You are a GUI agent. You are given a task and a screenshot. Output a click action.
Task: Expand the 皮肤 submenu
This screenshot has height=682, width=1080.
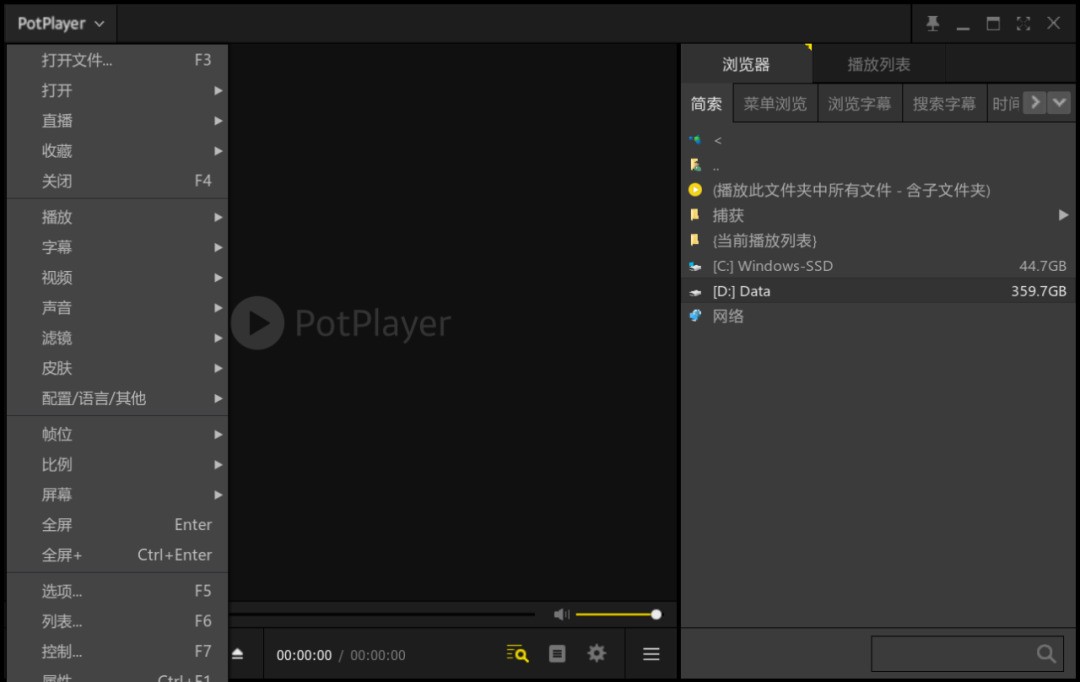(118, 369)
